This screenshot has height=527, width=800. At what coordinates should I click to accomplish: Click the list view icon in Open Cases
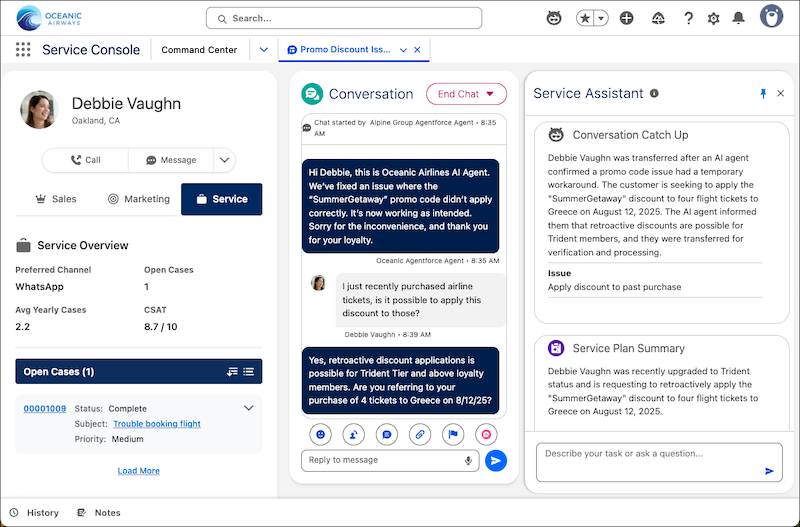[248, 371]
